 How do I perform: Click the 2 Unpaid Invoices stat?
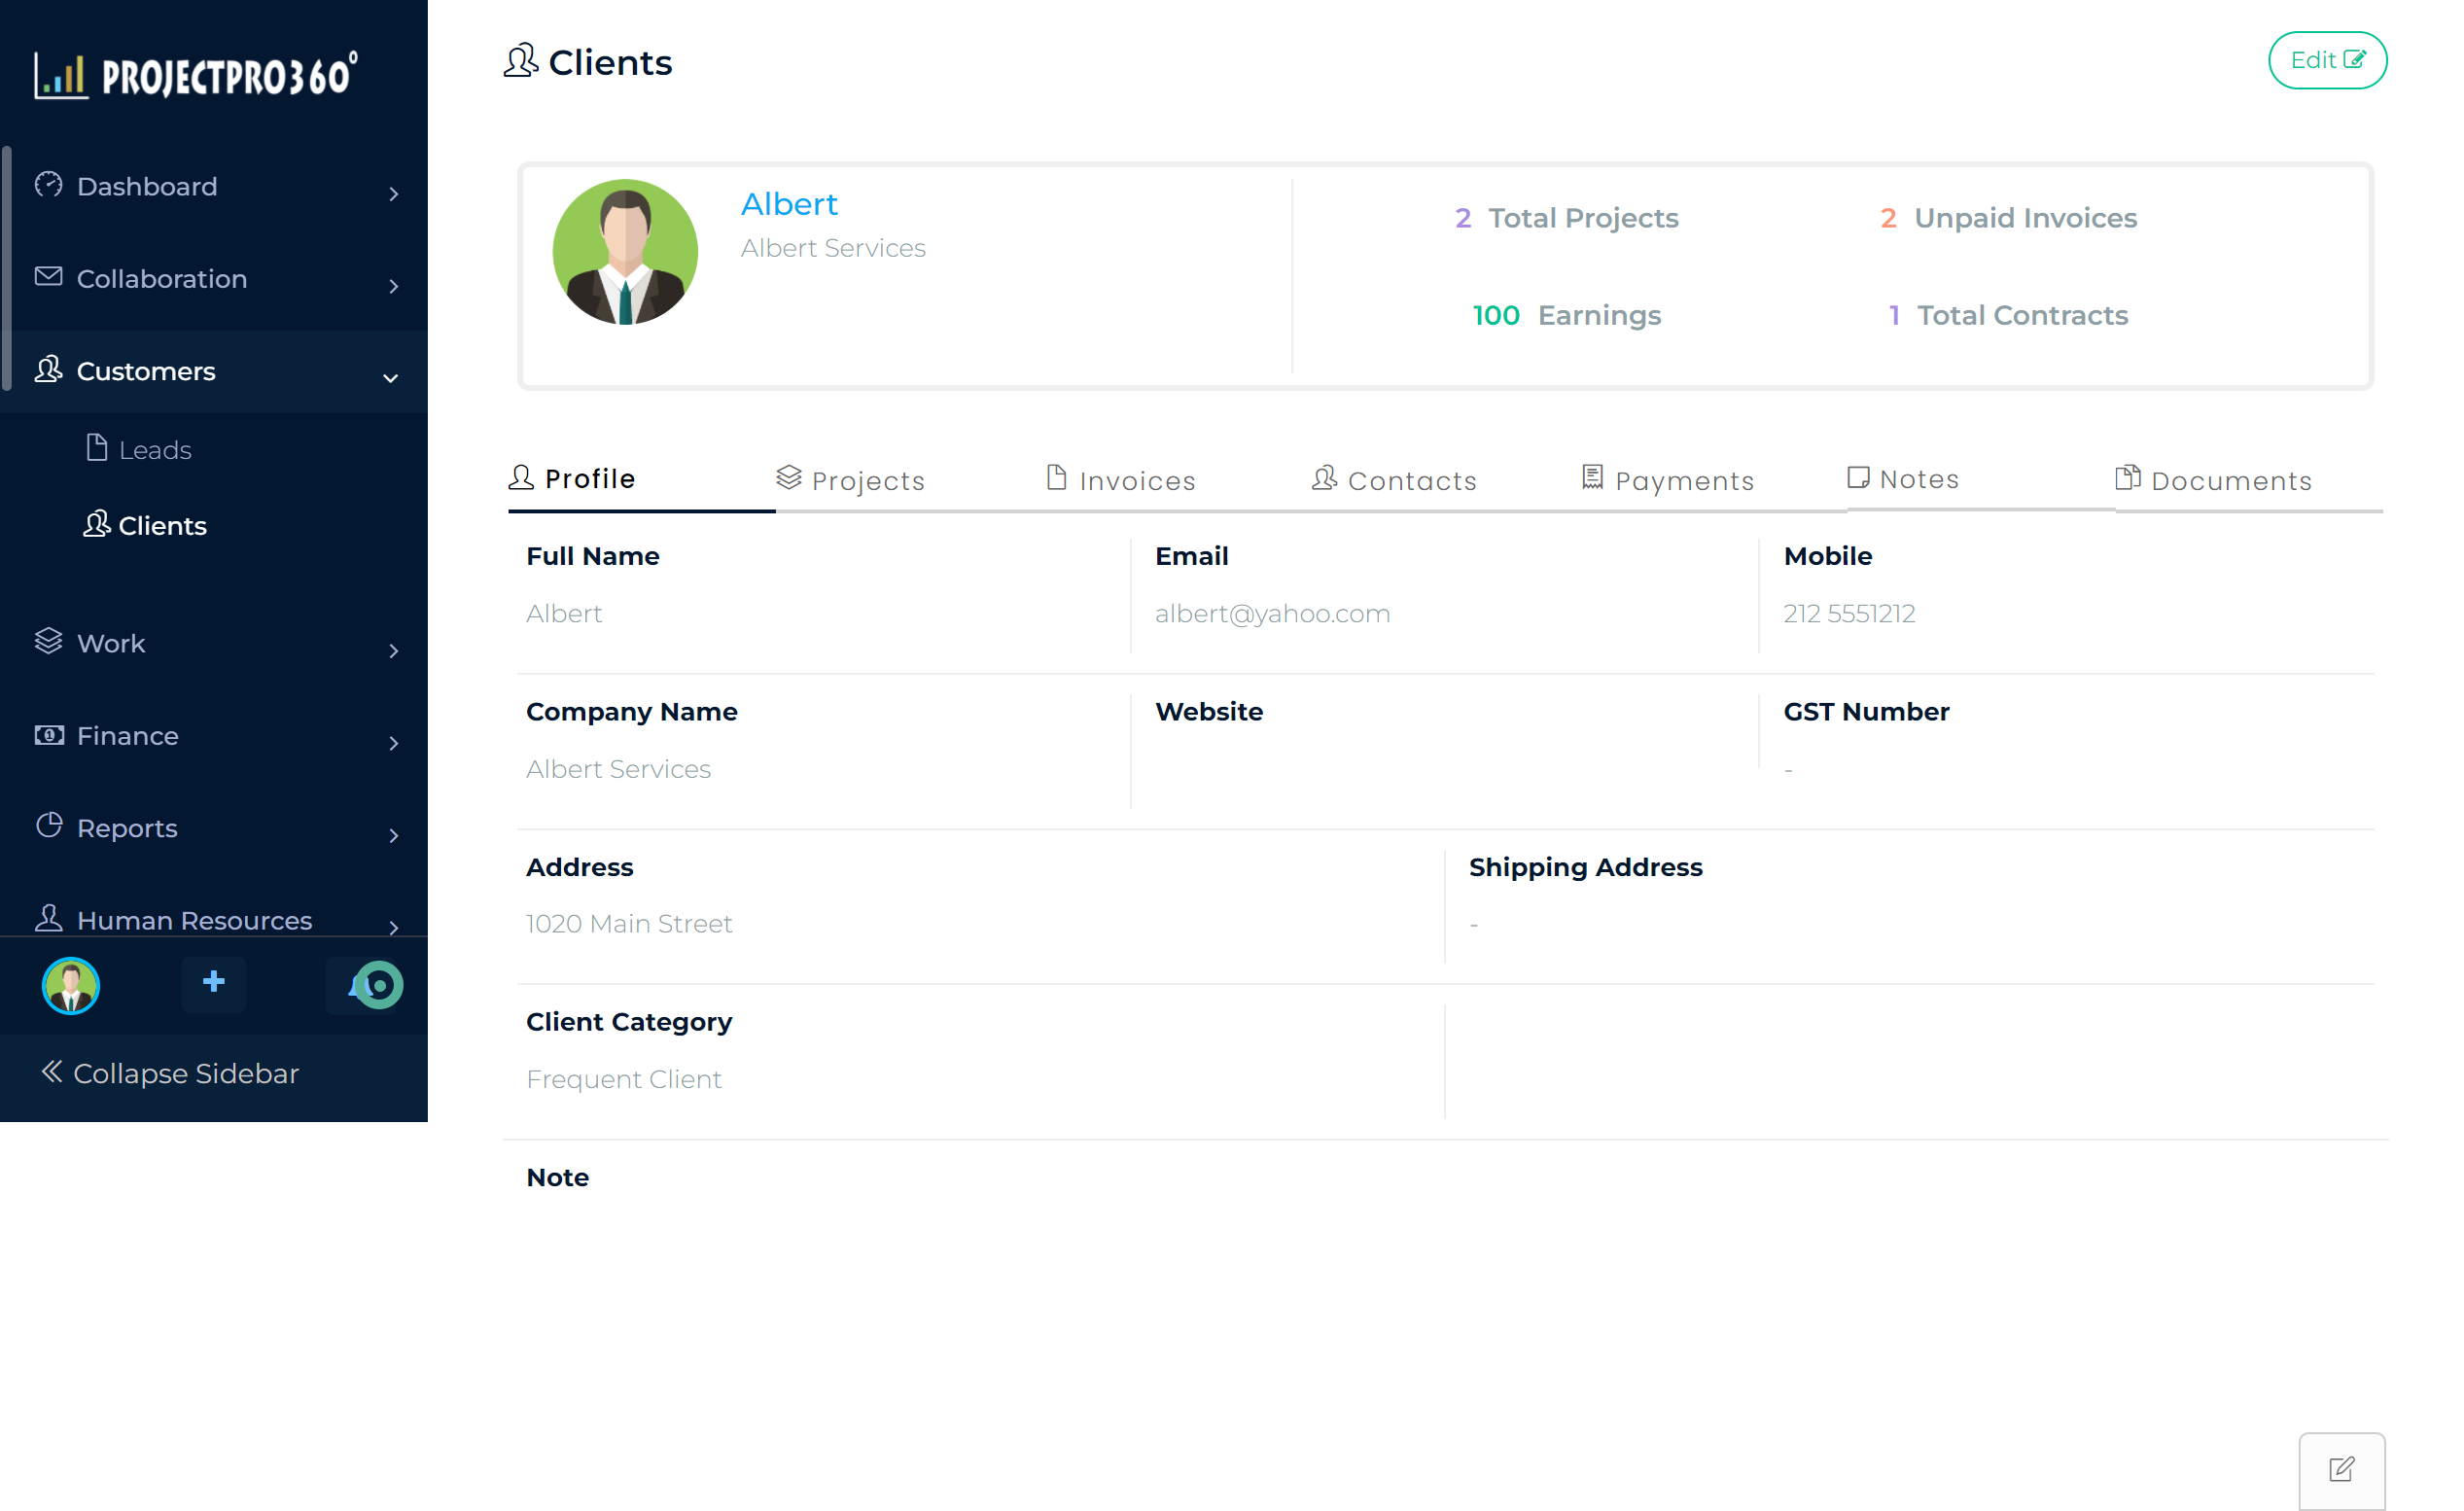tap(2007, 218)
